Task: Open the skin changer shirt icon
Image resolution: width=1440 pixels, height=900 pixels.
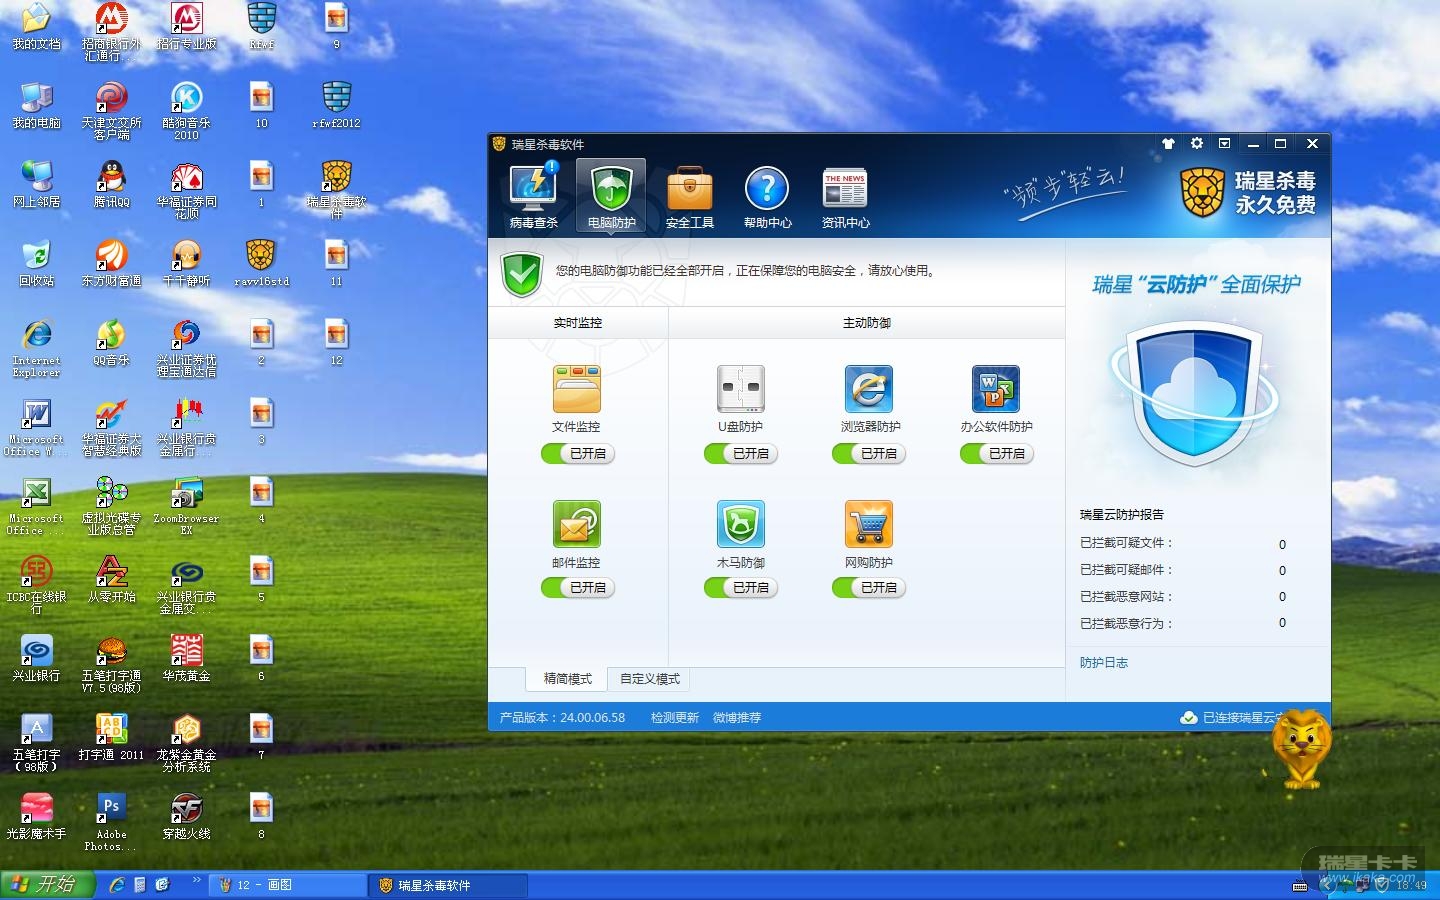Action: (x=1168, y=144)
